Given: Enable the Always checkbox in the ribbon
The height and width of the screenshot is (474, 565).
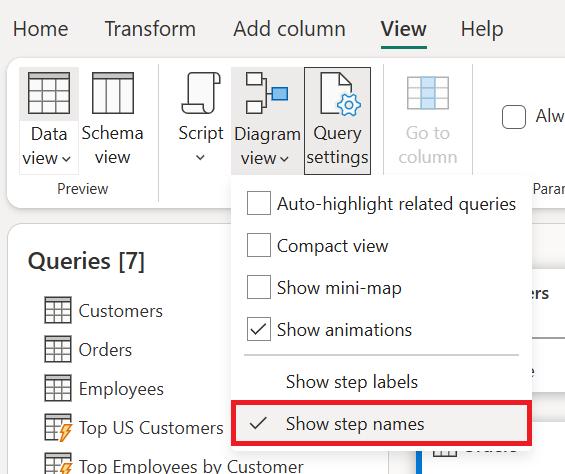Looking at the screenshot, I should (x=514, y=117).
